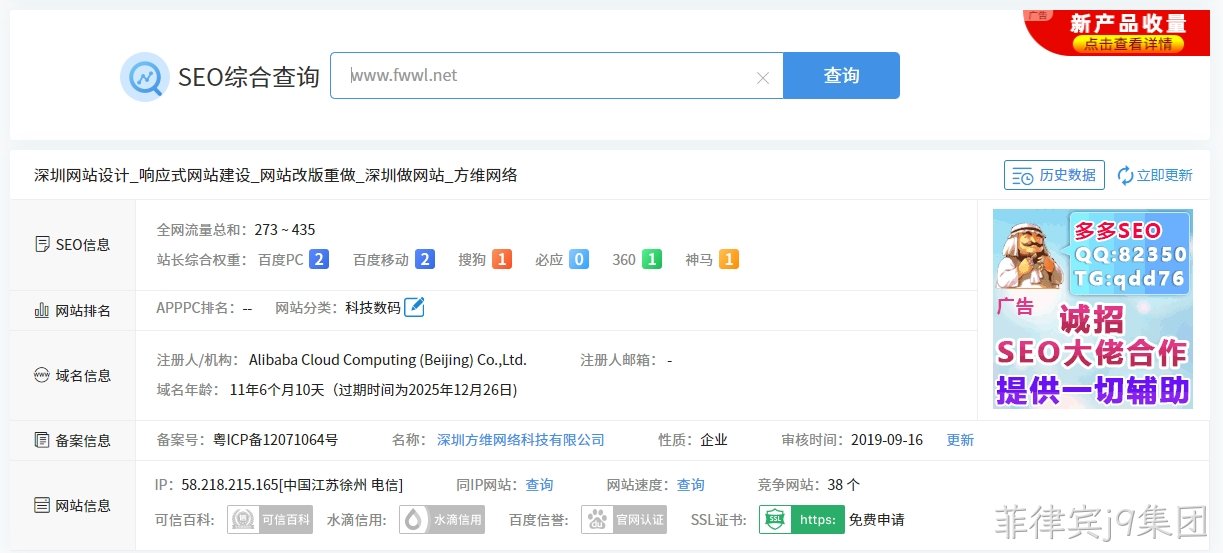This screenshot has width=1223, height=553.
Task: Click 免费申请 SSL certificate link
Action: click(x=877, y=520)
